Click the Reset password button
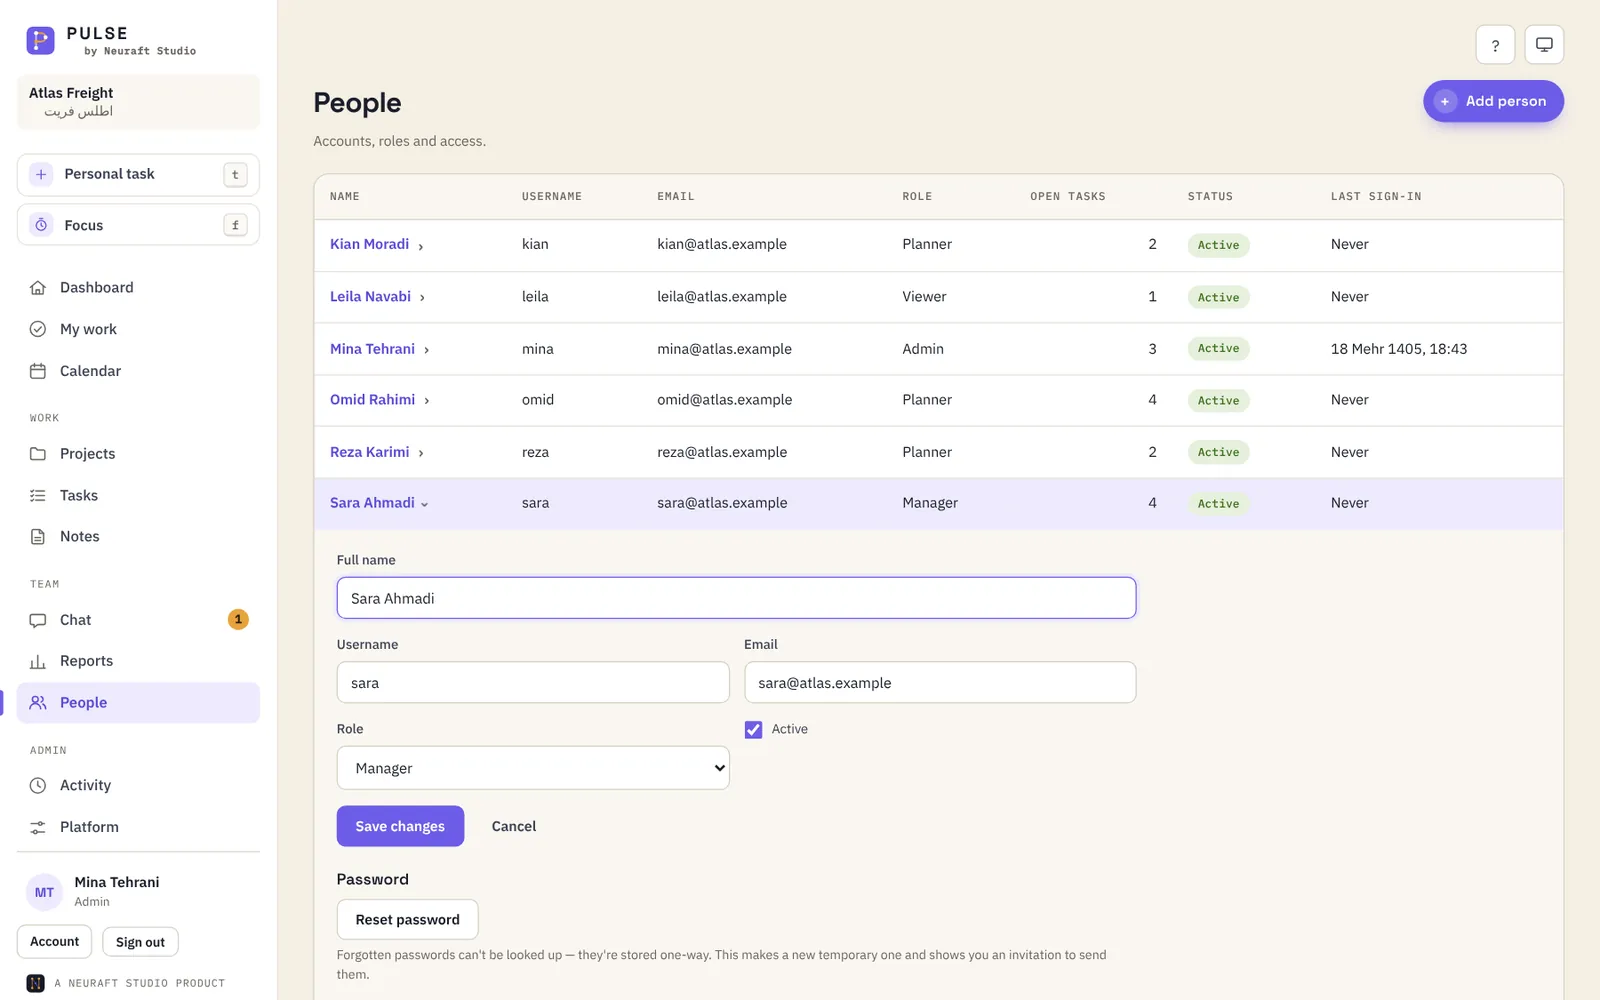Screen dimensions: 1600x1000 pyautogui.click(x=407, y=920)
